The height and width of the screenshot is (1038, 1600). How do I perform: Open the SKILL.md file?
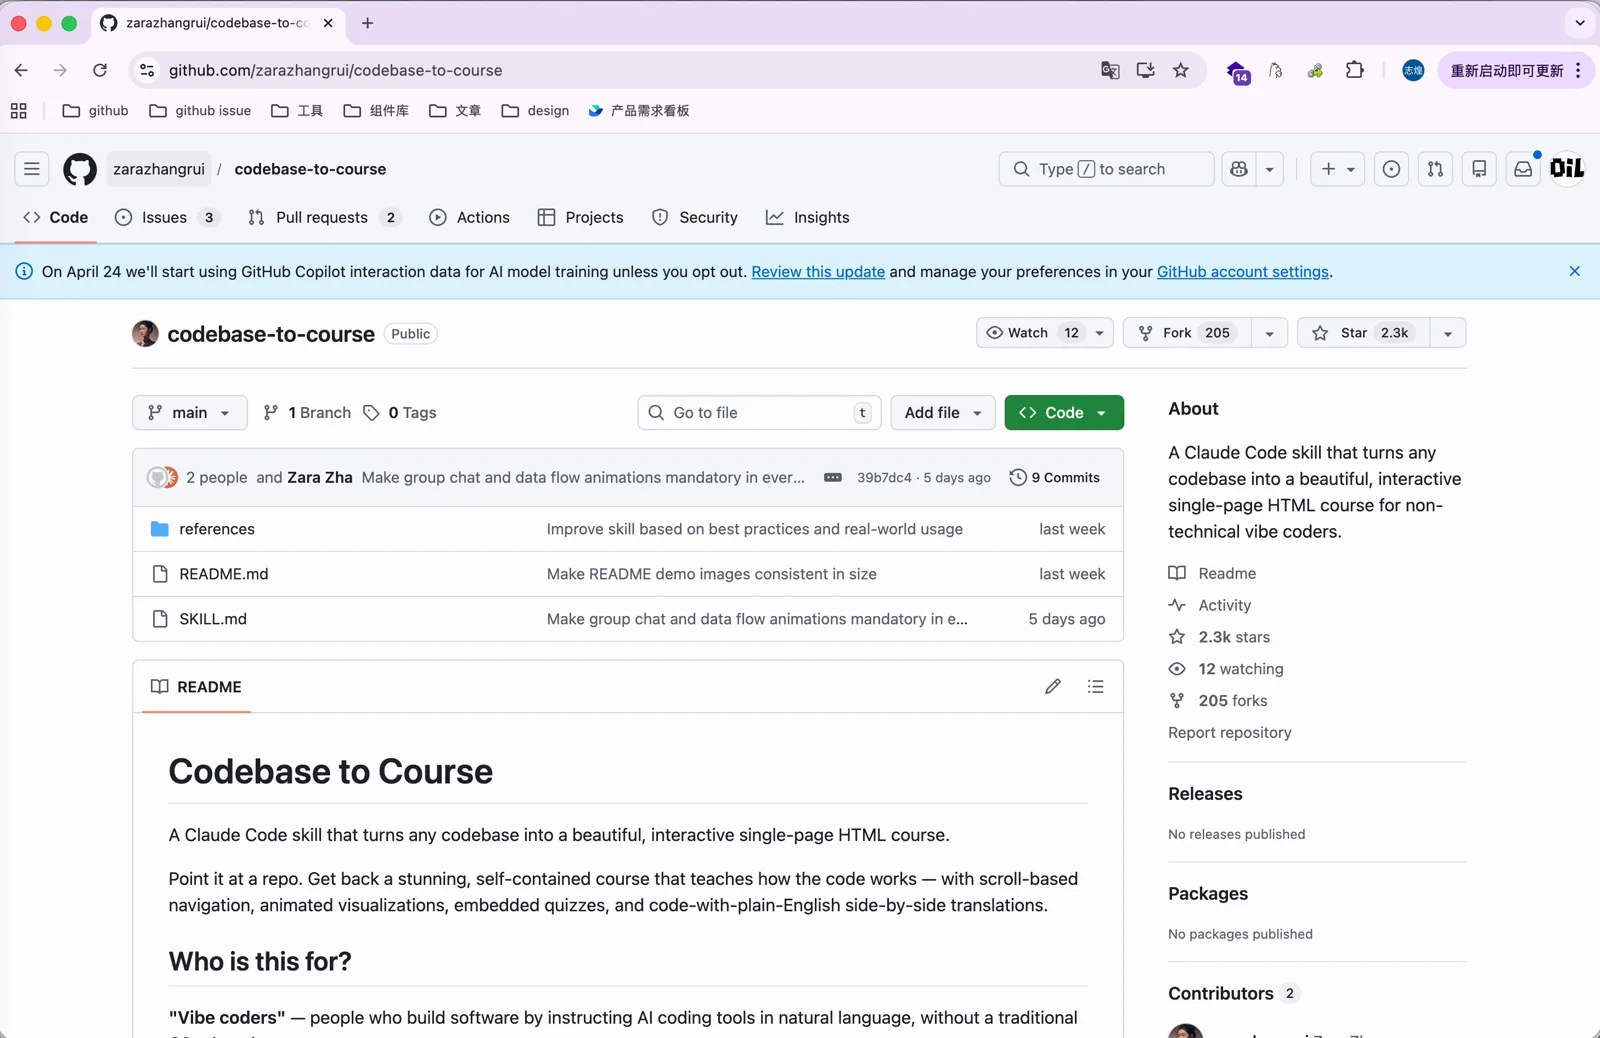coord(213,619)
